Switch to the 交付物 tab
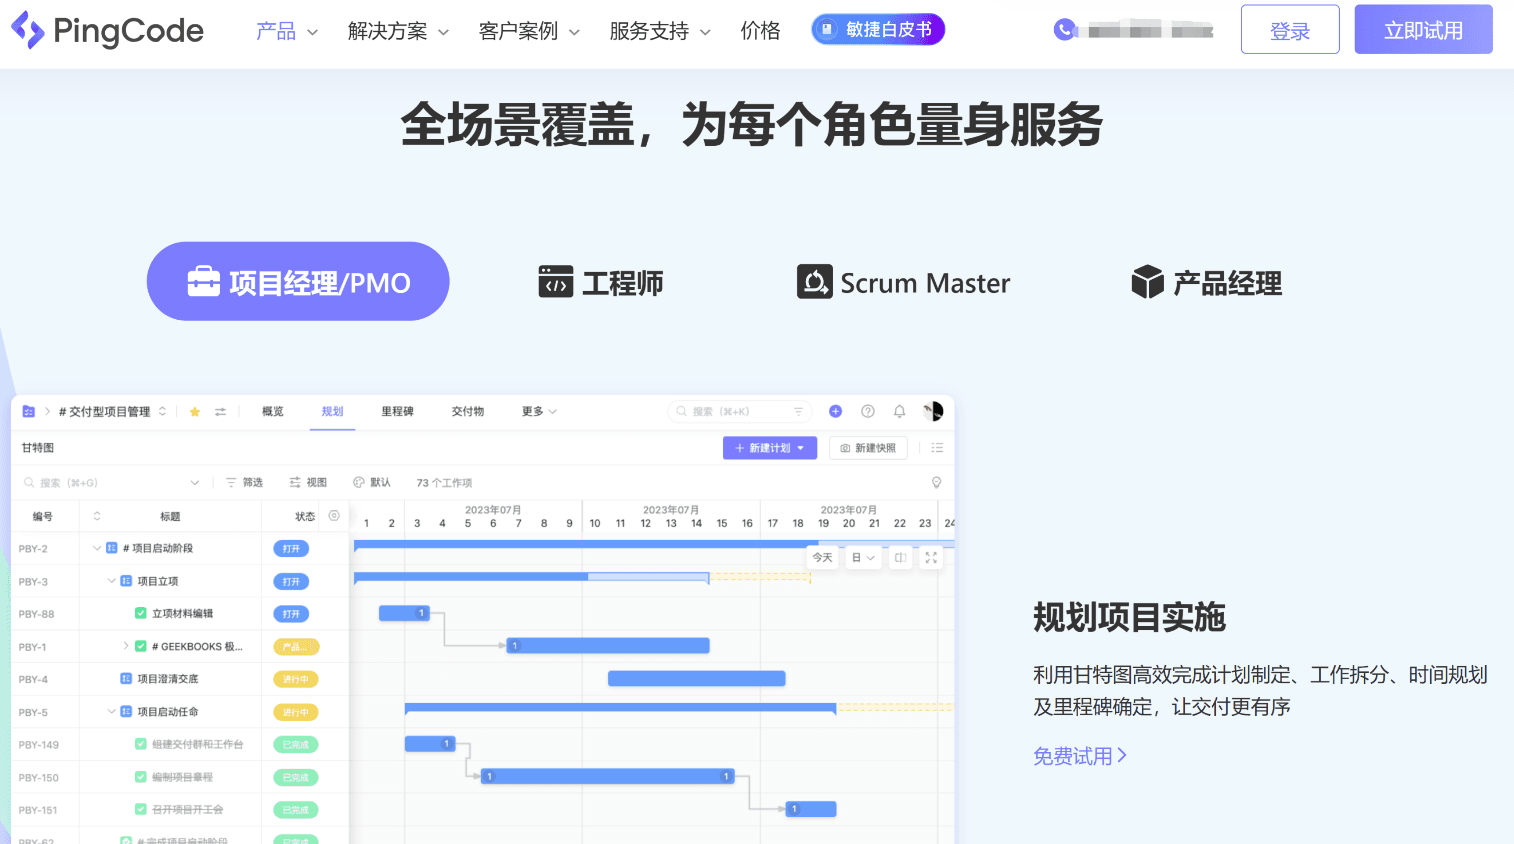This screenshot has height=844, width=1514. [x=467, y=412]
